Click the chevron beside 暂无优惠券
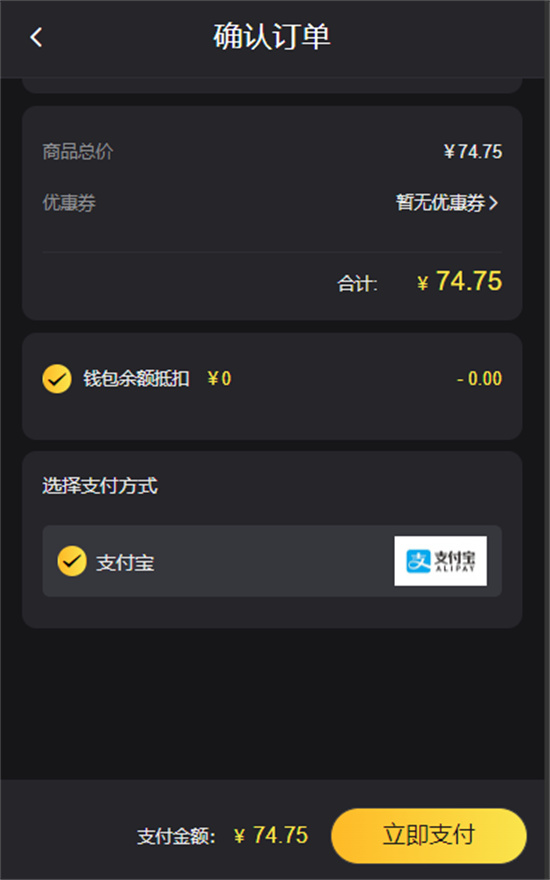550x880 pixels. pos(493,203)
